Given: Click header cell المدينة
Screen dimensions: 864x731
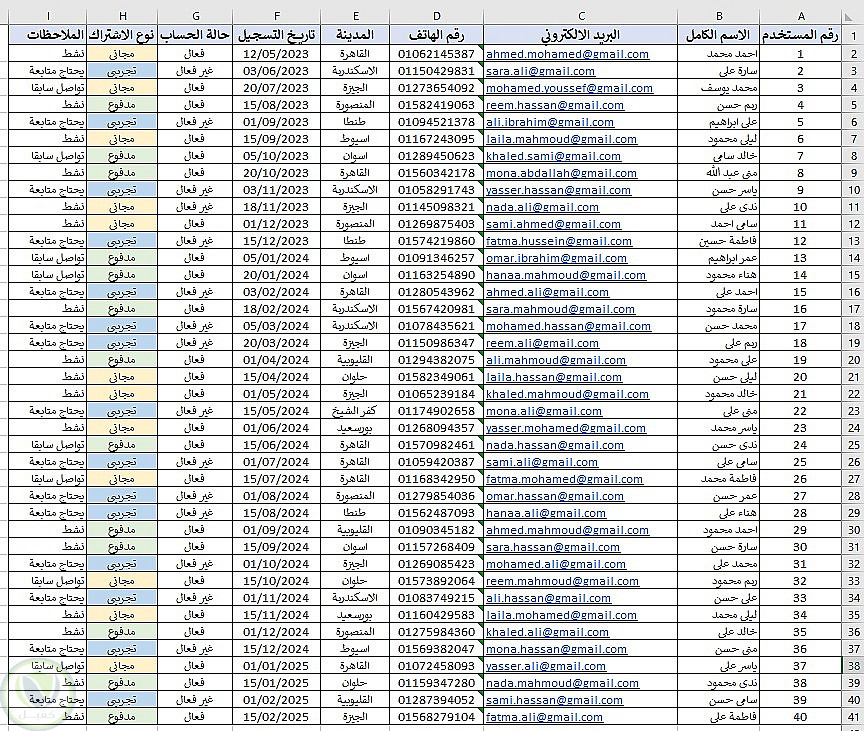Looking at the screenshot, I should pyautogui.click(x=355, y=36).
